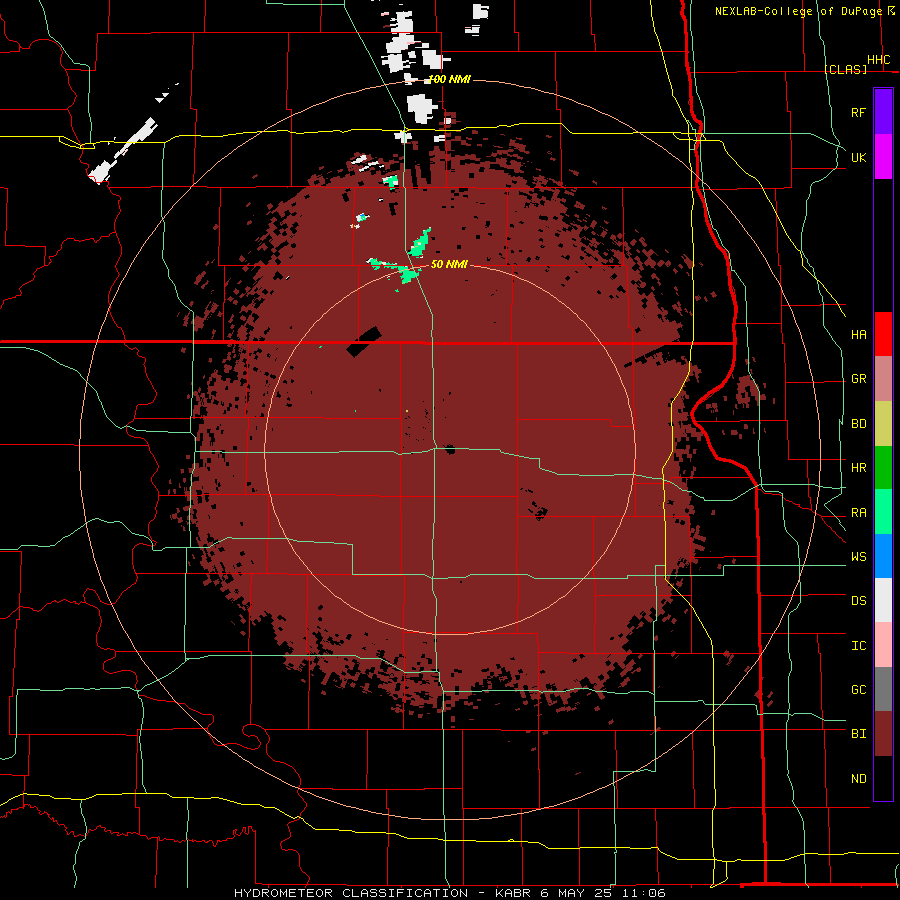Image resolution: width=900 pixels, height=900 pixels.
Task: Select the GC gray legend swatch
Action: point(883,689)
